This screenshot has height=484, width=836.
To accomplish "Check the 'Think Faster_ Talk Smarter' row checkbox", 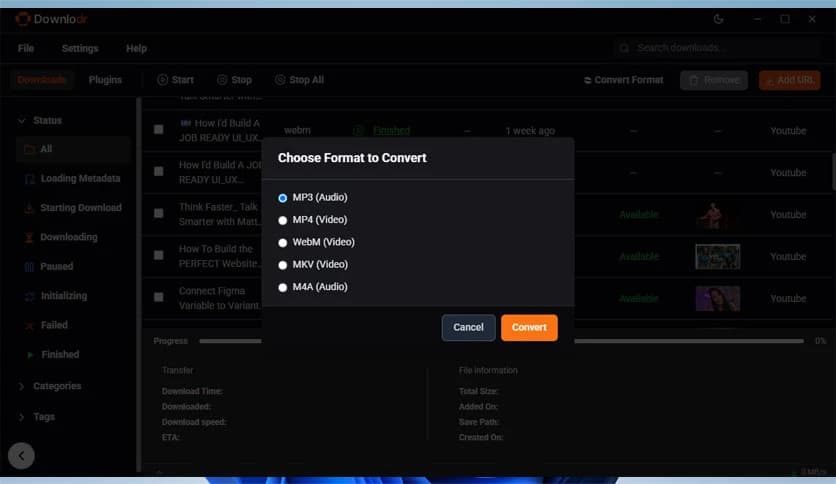I will (158, 213).
